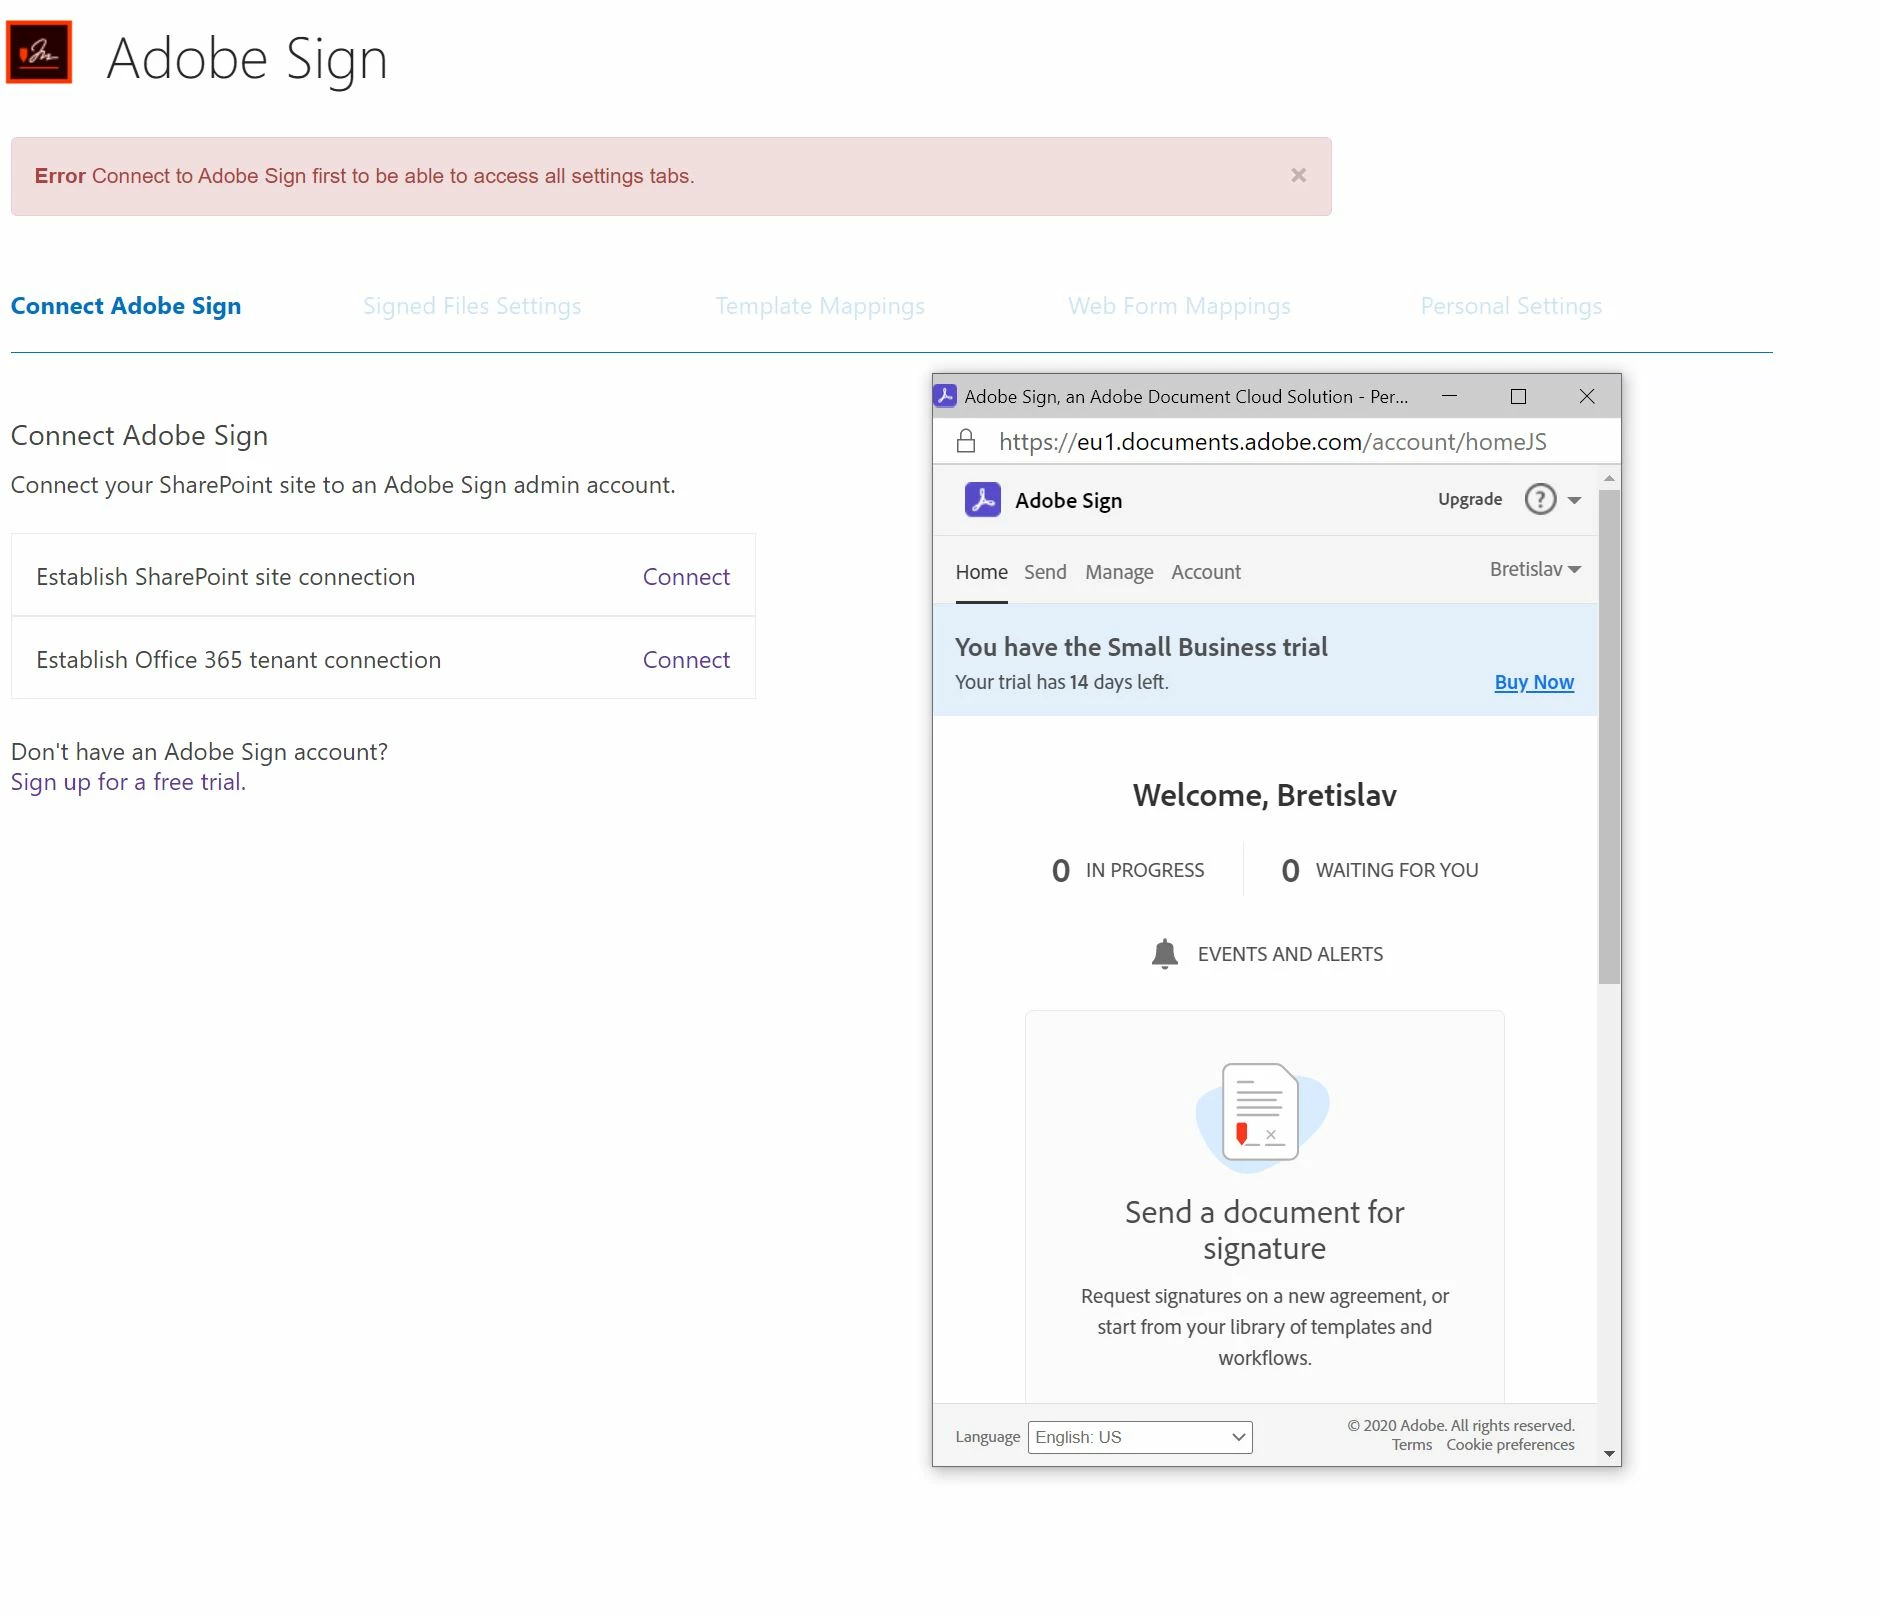The height and width of the screenshot is (1618, 1881).
Task: Select the Home tab in popup
Action: [981, 572]
